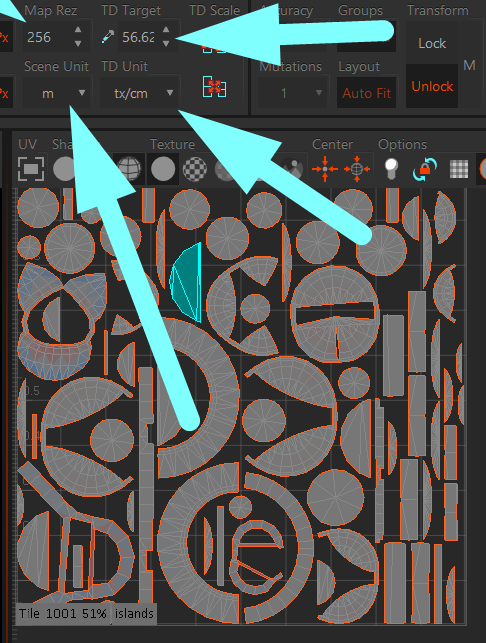The image size is (486, 643).
Task: Pick texel density with the eyedropper icon
Action: [x=107, y=38]
